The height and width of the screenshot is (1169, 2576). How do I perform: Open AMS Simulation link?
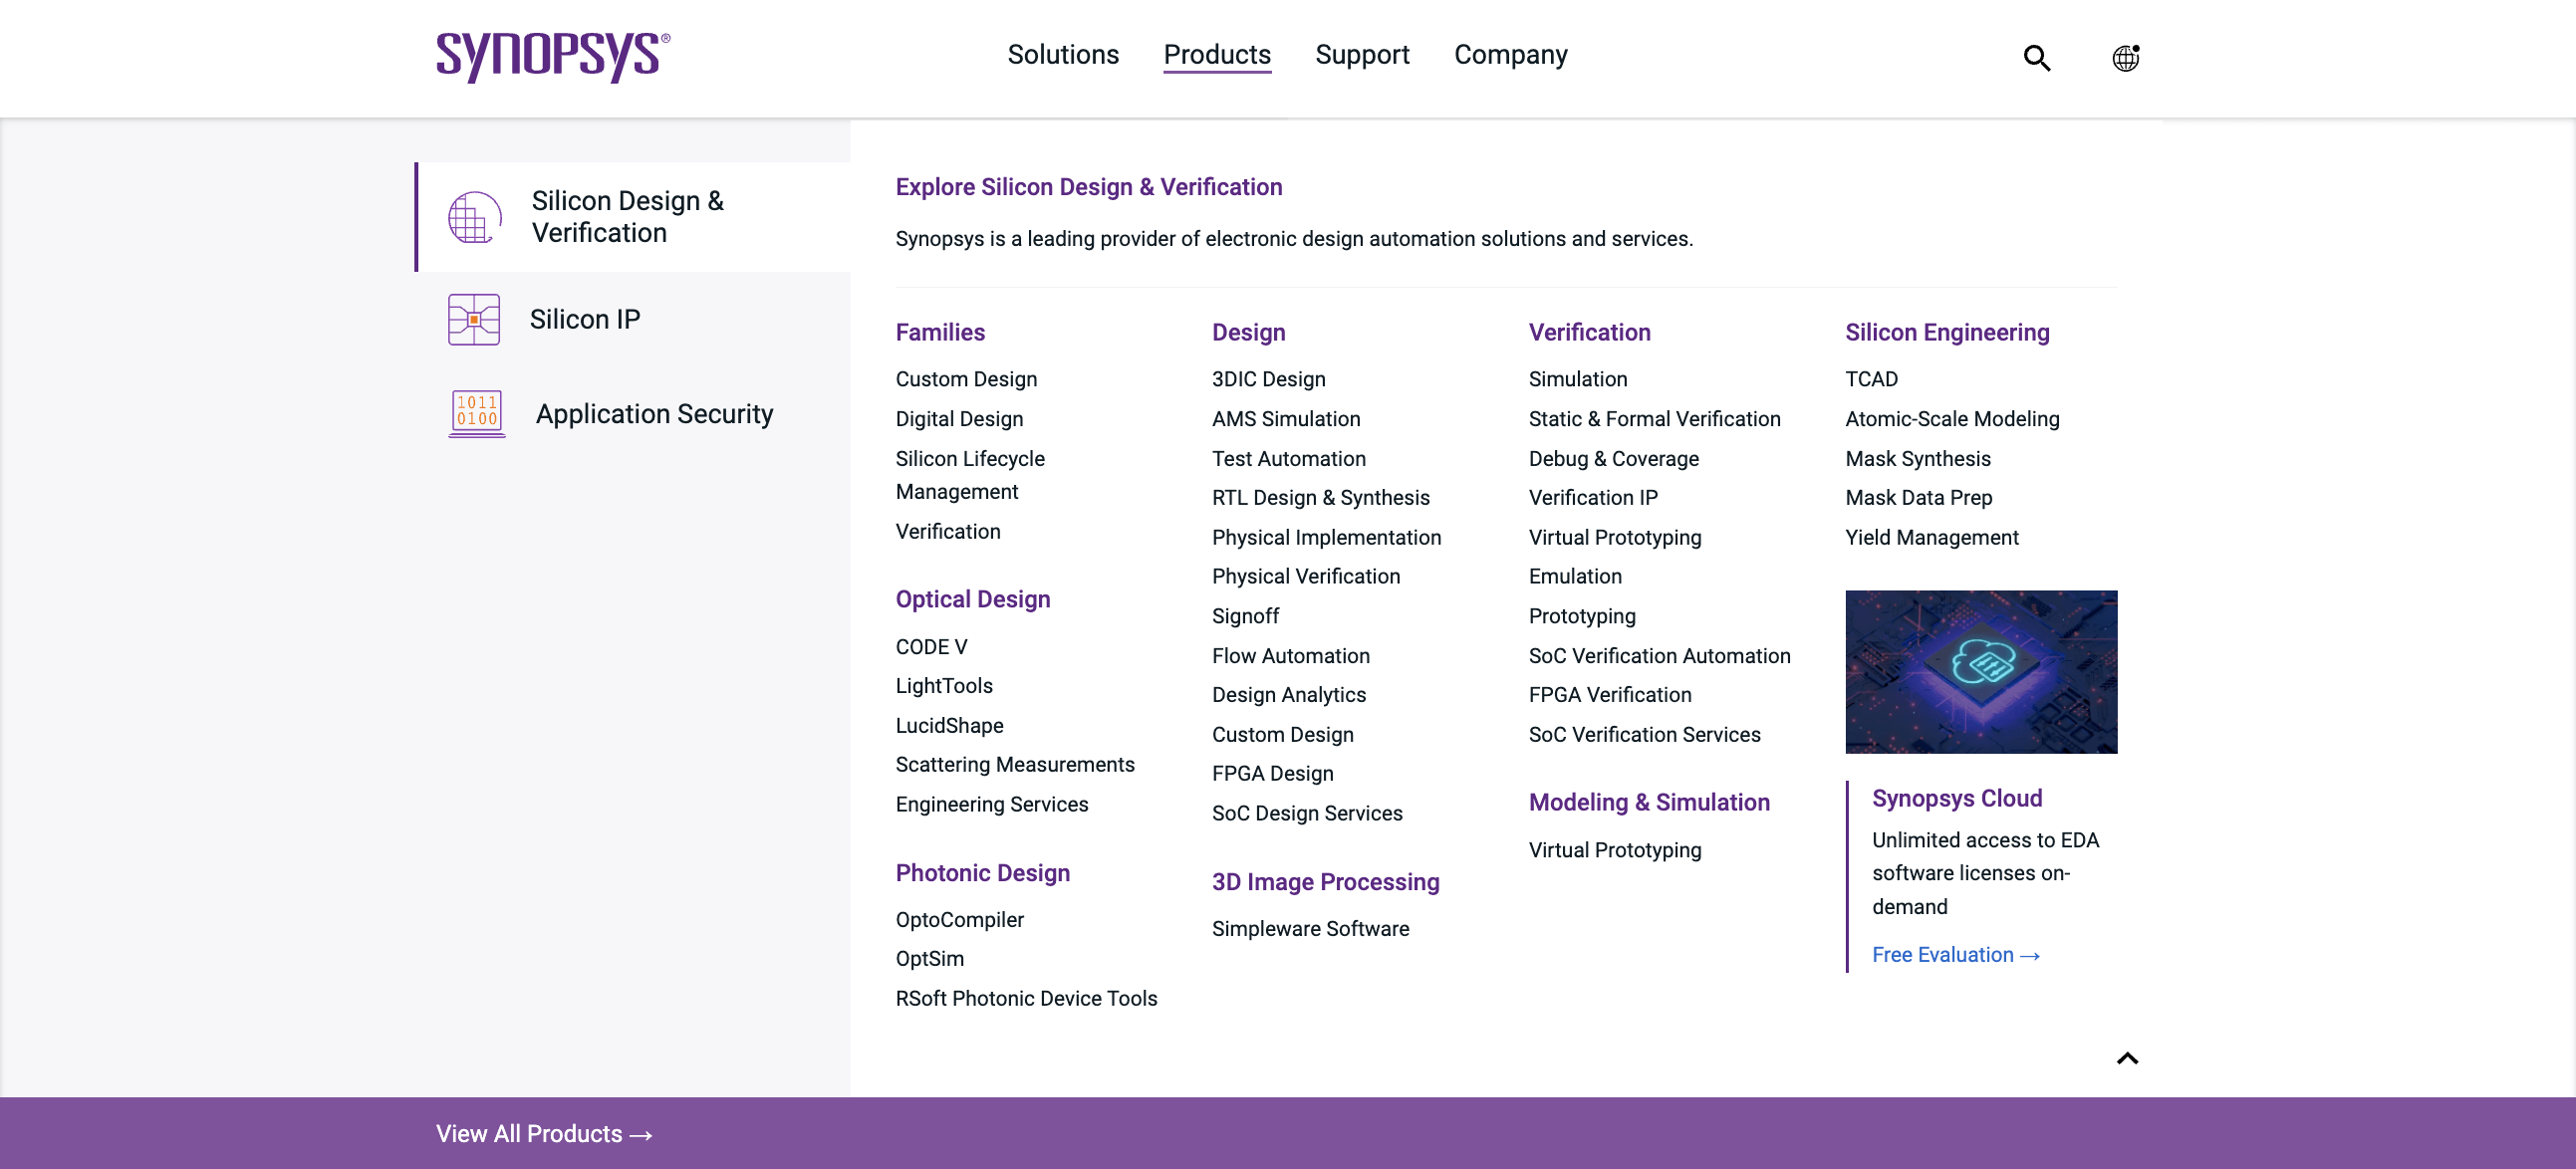coord(1286,419)
